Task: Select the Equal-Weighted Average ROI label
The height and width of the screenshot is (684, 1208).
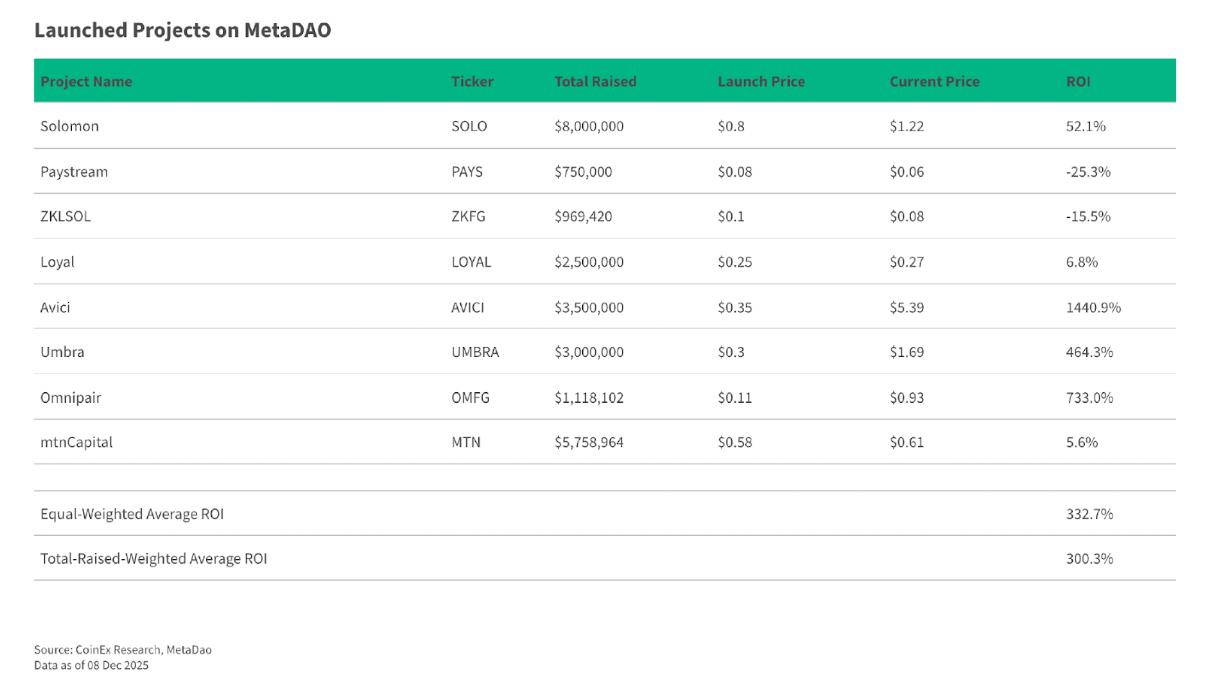Action: coord(132,514)
